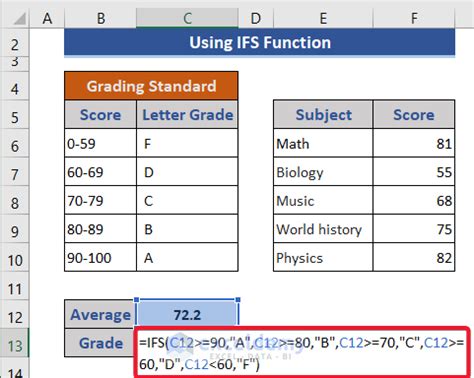Click the 'Grading Standard' header cell
The width and height of the screenshot is (474, 378).
point(151,86)
